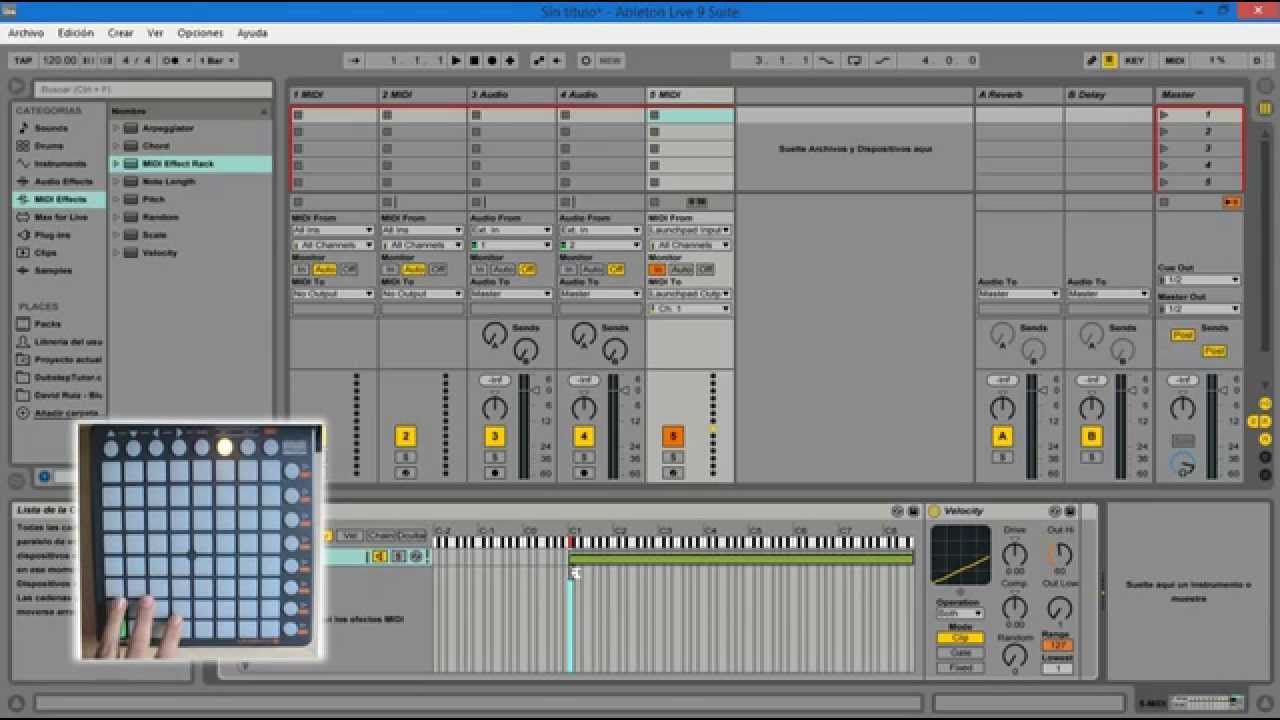Toggle the MIDI arrangement overdub plus button
Screen dimensions: 1280x720
(x=510, y=60)
